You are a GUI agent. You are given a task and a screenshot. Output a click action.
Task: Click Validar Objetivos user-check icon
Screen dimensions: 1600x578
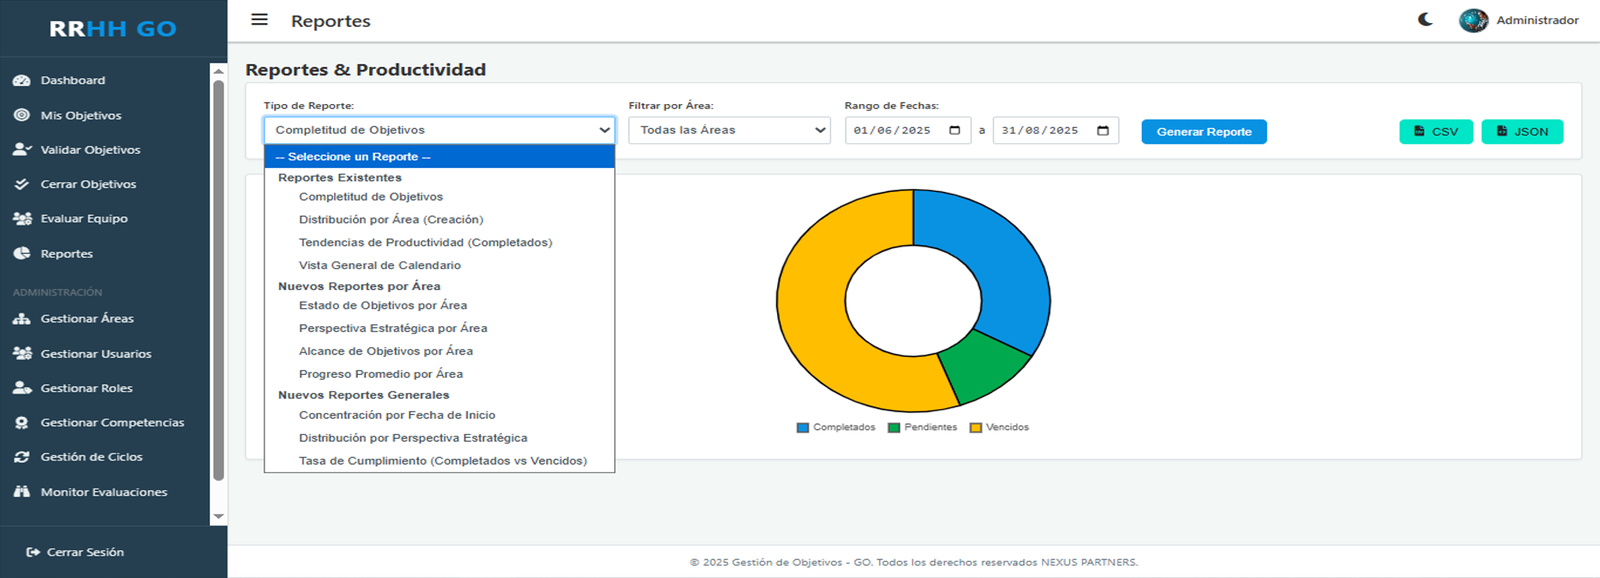[x=21, y=150]
